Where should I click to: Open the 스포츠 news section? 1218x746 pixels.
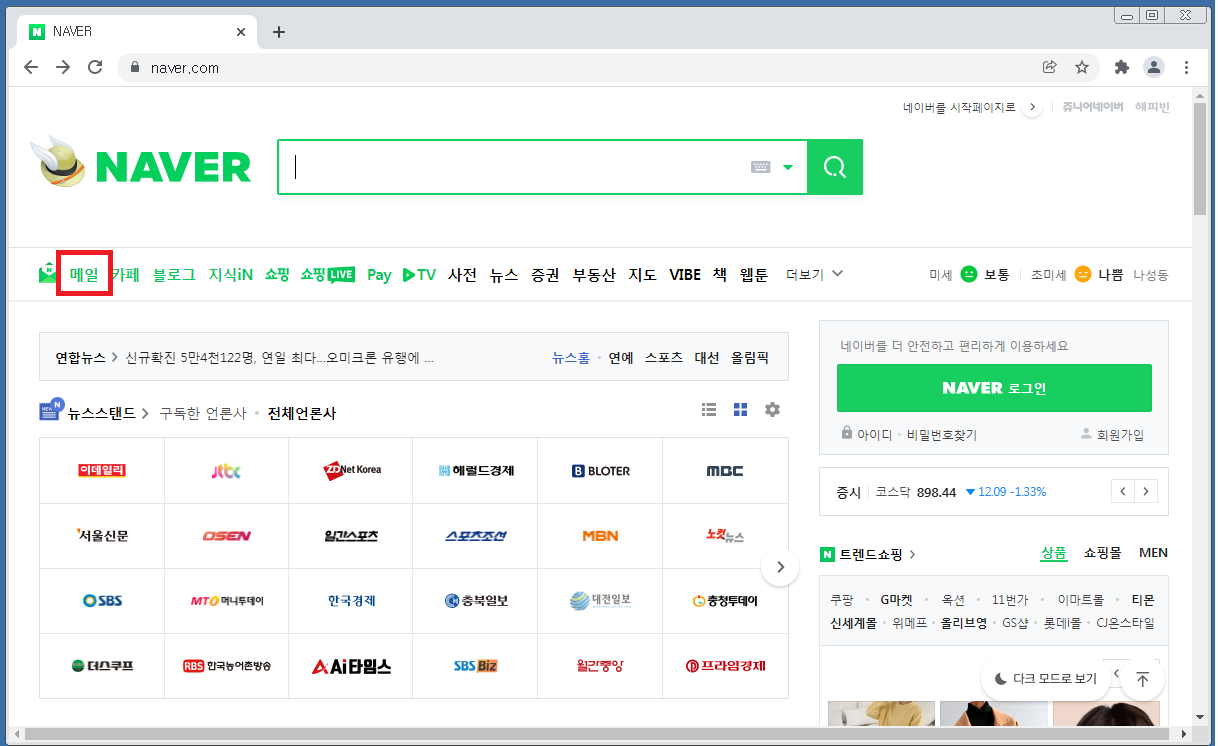(x=664, y=357)
